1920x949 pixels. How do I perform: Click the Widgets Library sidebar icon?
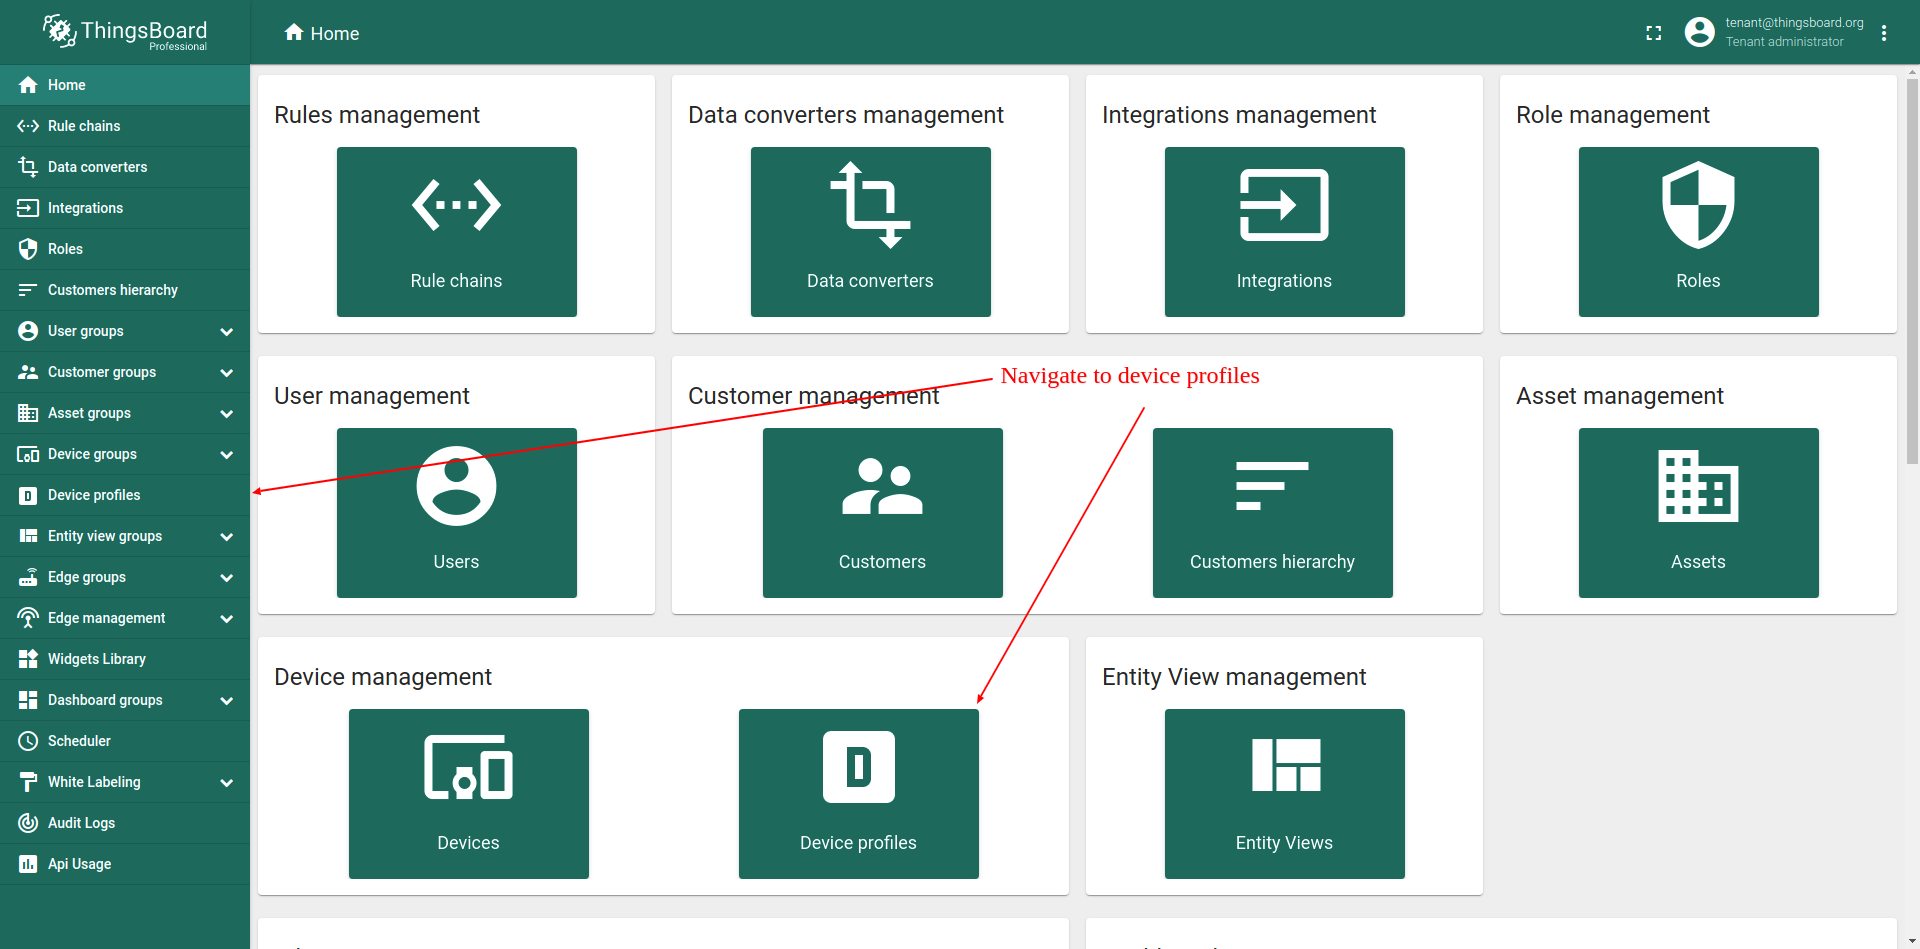[x=28, y=659]
